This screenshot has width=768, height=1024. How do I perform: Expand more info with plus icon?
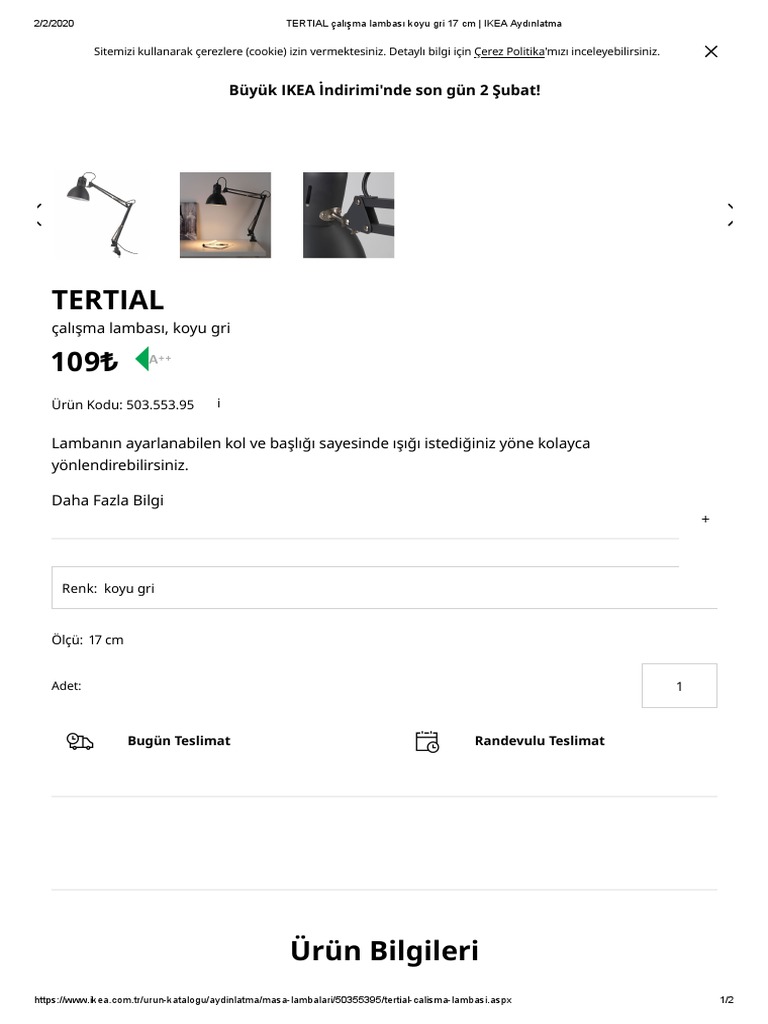[705, 519]
